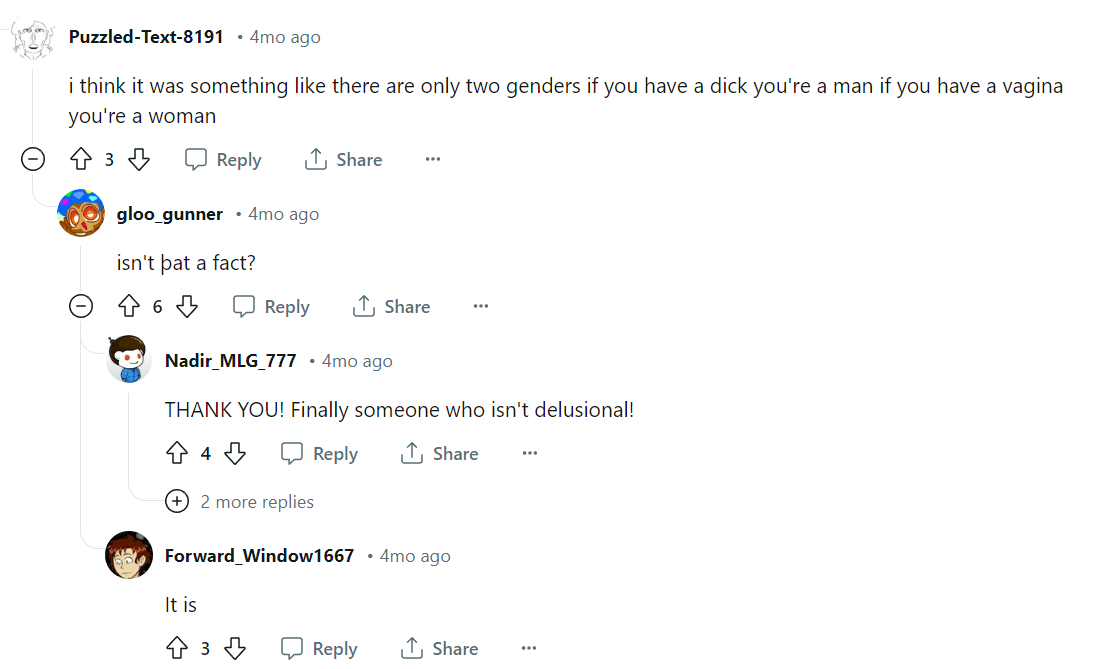Visit gloo_gunner's profile via username link
Viewport: 1111px width, 669px height.
tap(169, 213)
